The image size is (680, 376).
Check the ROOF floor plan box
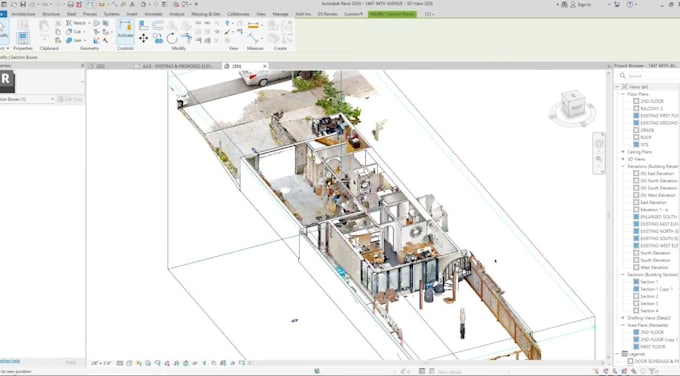[636, 137]
